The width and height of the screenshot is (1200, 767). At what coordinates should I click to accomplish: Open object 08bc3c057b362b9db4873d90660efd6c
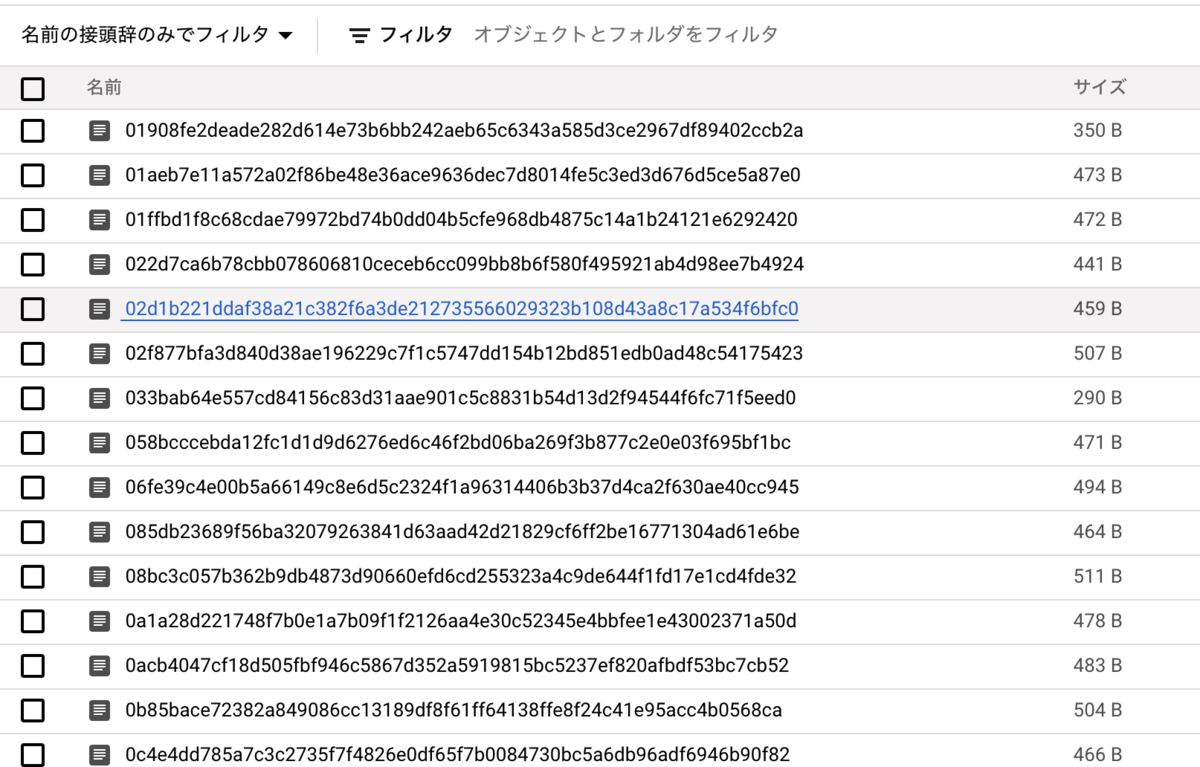tap(460, 577)
